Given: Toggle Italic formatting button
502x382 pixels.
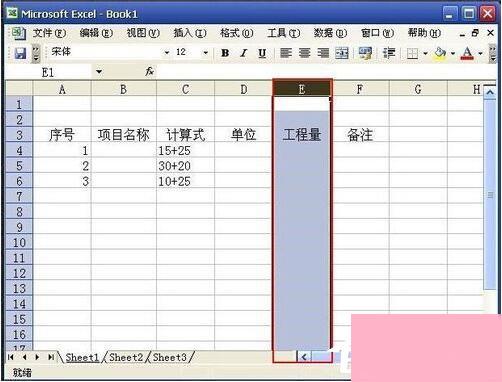Looking at the screenshot, I should coord(244,53).
